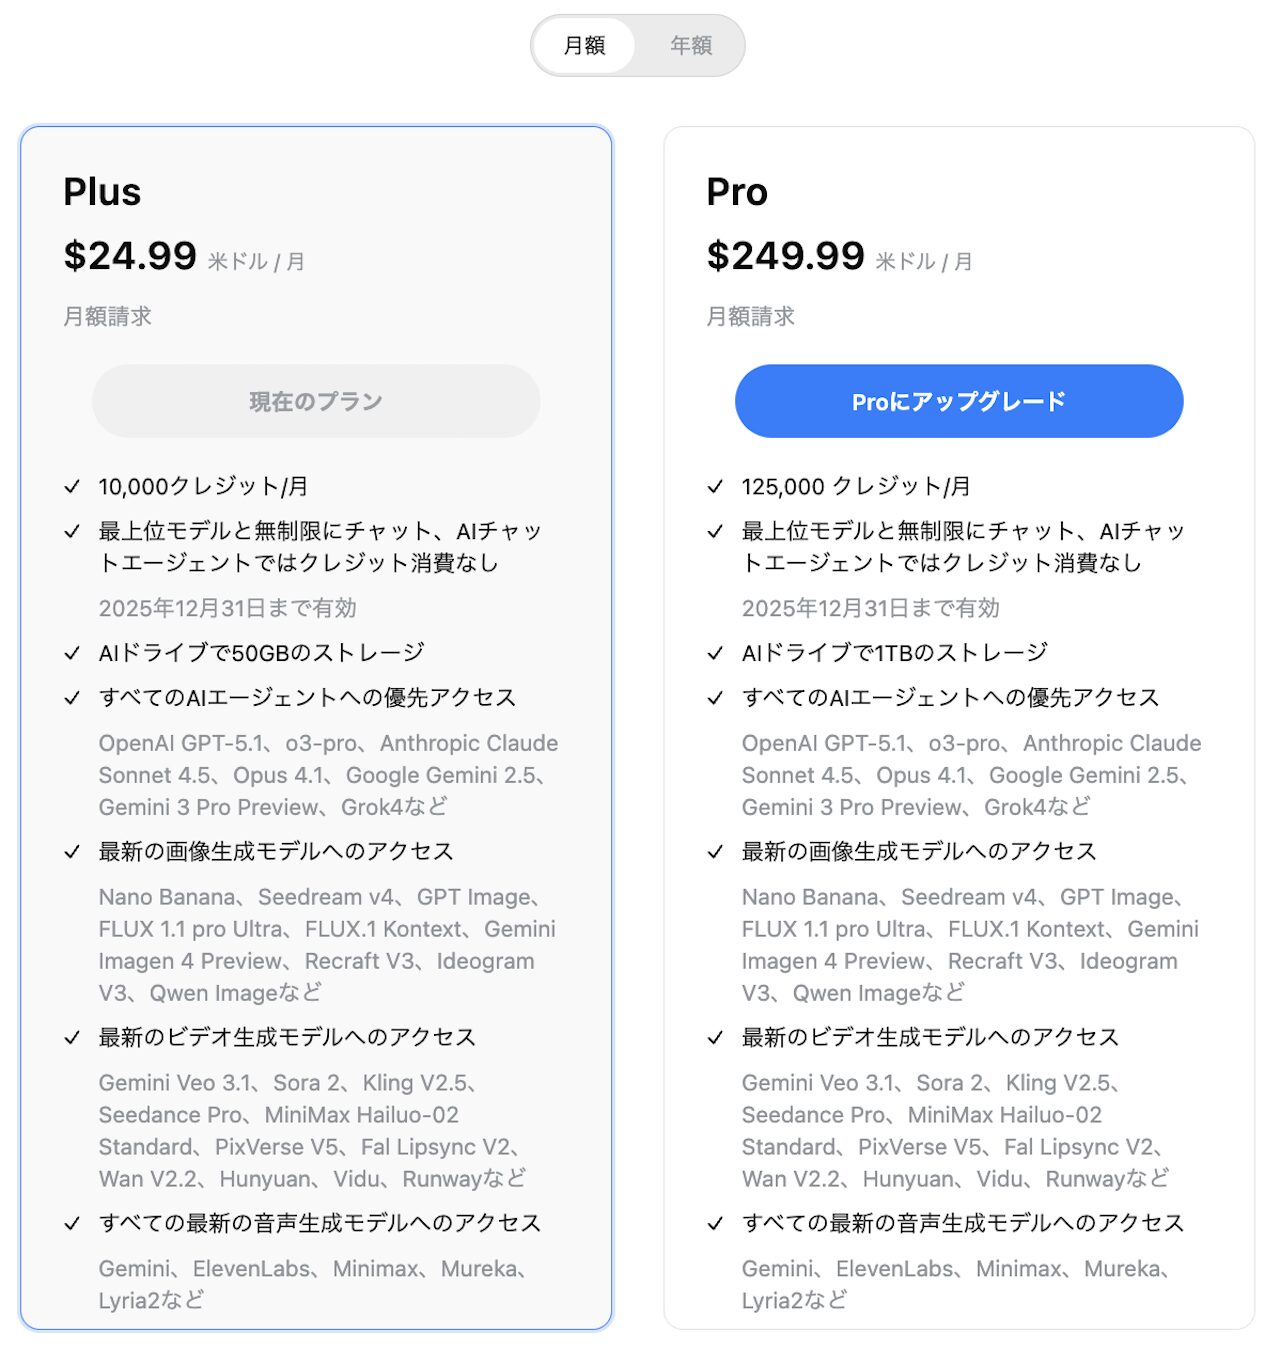Click checkmark beside 10,000クレジット/月
Viewport: 1280px width, 1348px height.
tap(72, 487)
